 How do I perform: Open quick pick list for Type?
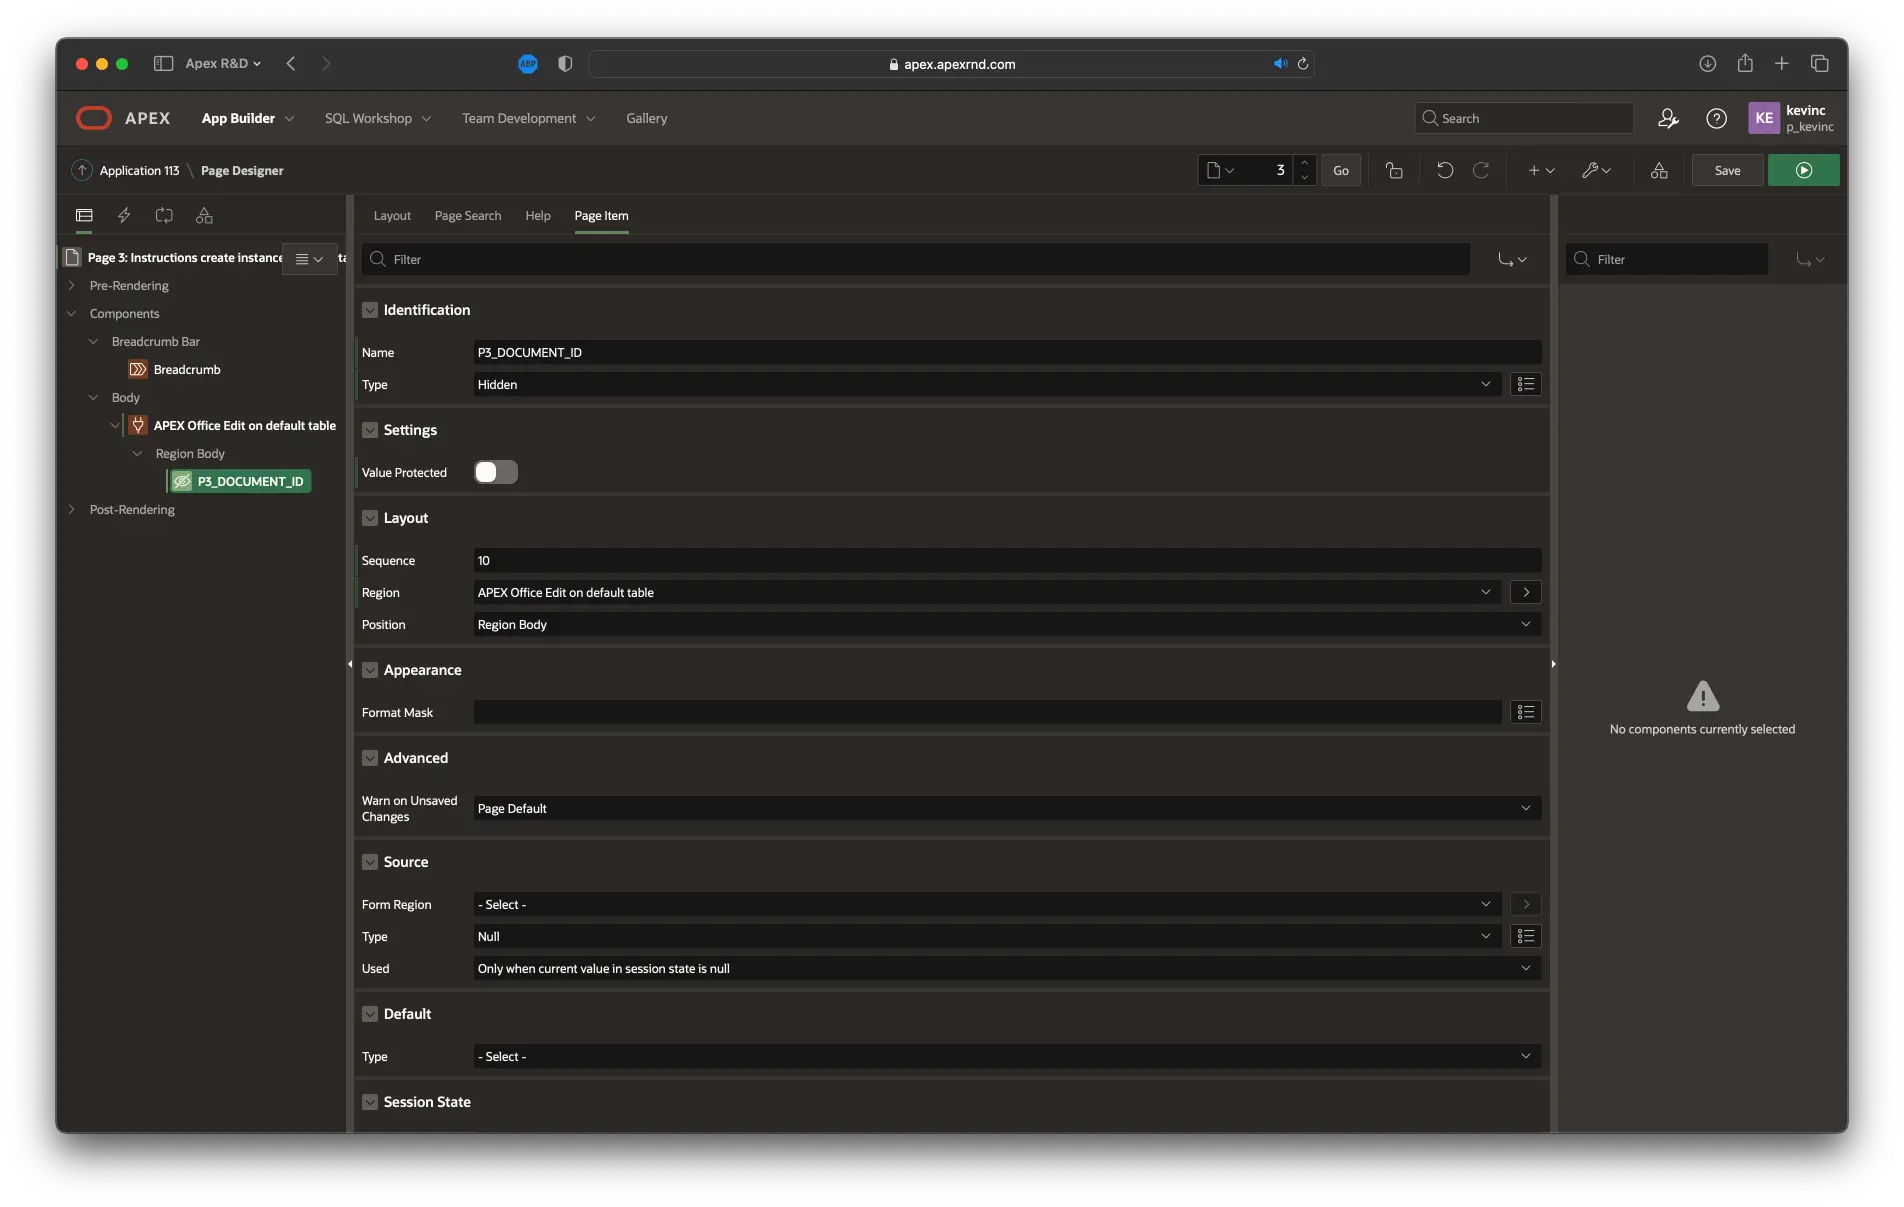[x=1525, y=384]
